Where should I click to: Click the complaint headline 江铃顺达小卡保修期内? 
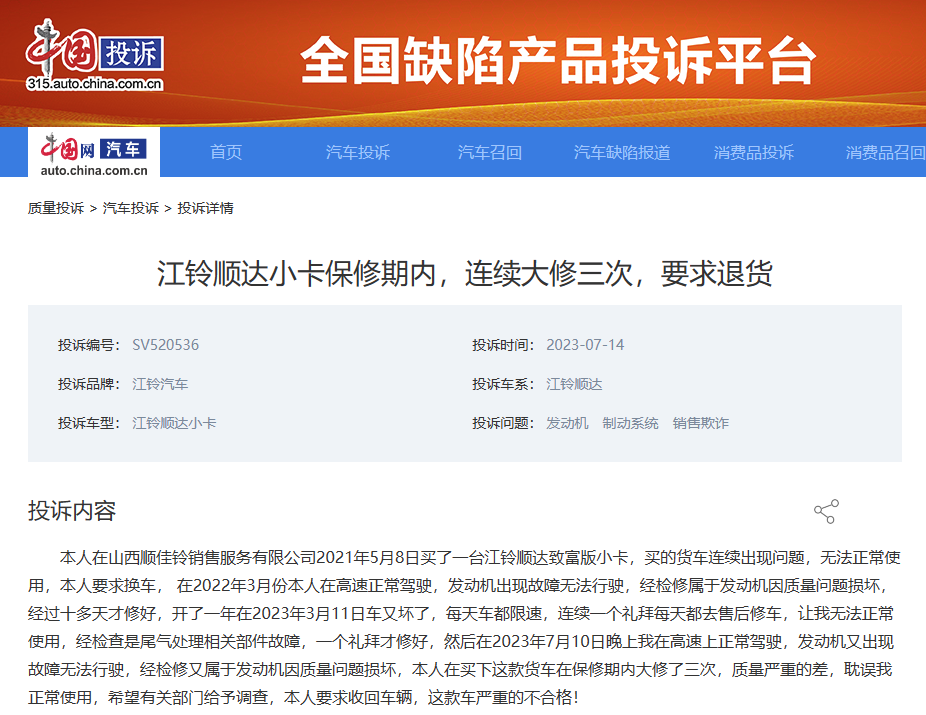464,273
